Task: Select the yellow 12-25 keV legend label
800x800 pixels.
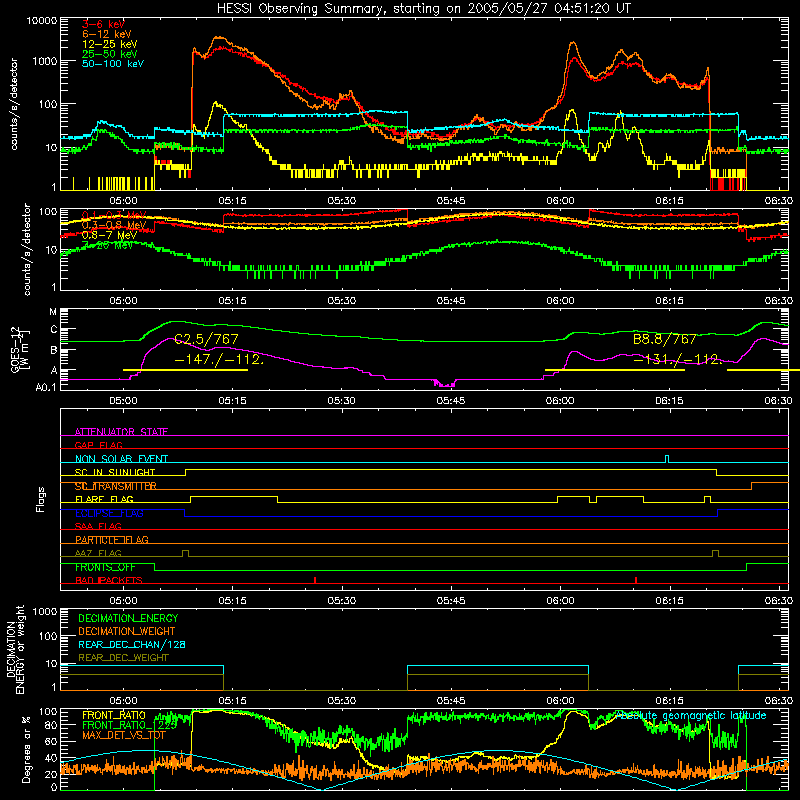Action: pyautogui.click(x=109, y=44)
